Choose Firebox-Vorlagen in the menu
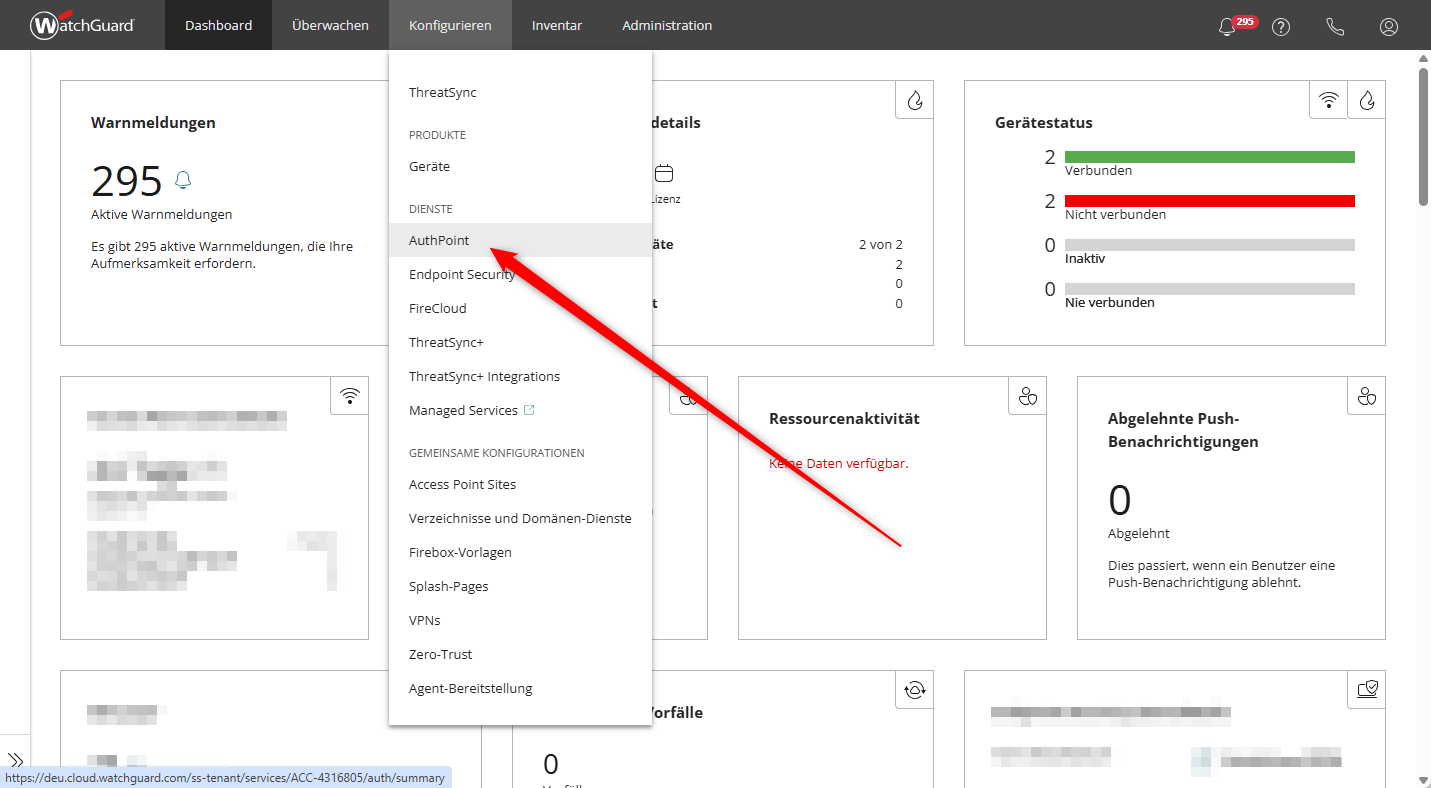This screenshot has height=788, width=1431. (460, 552)
